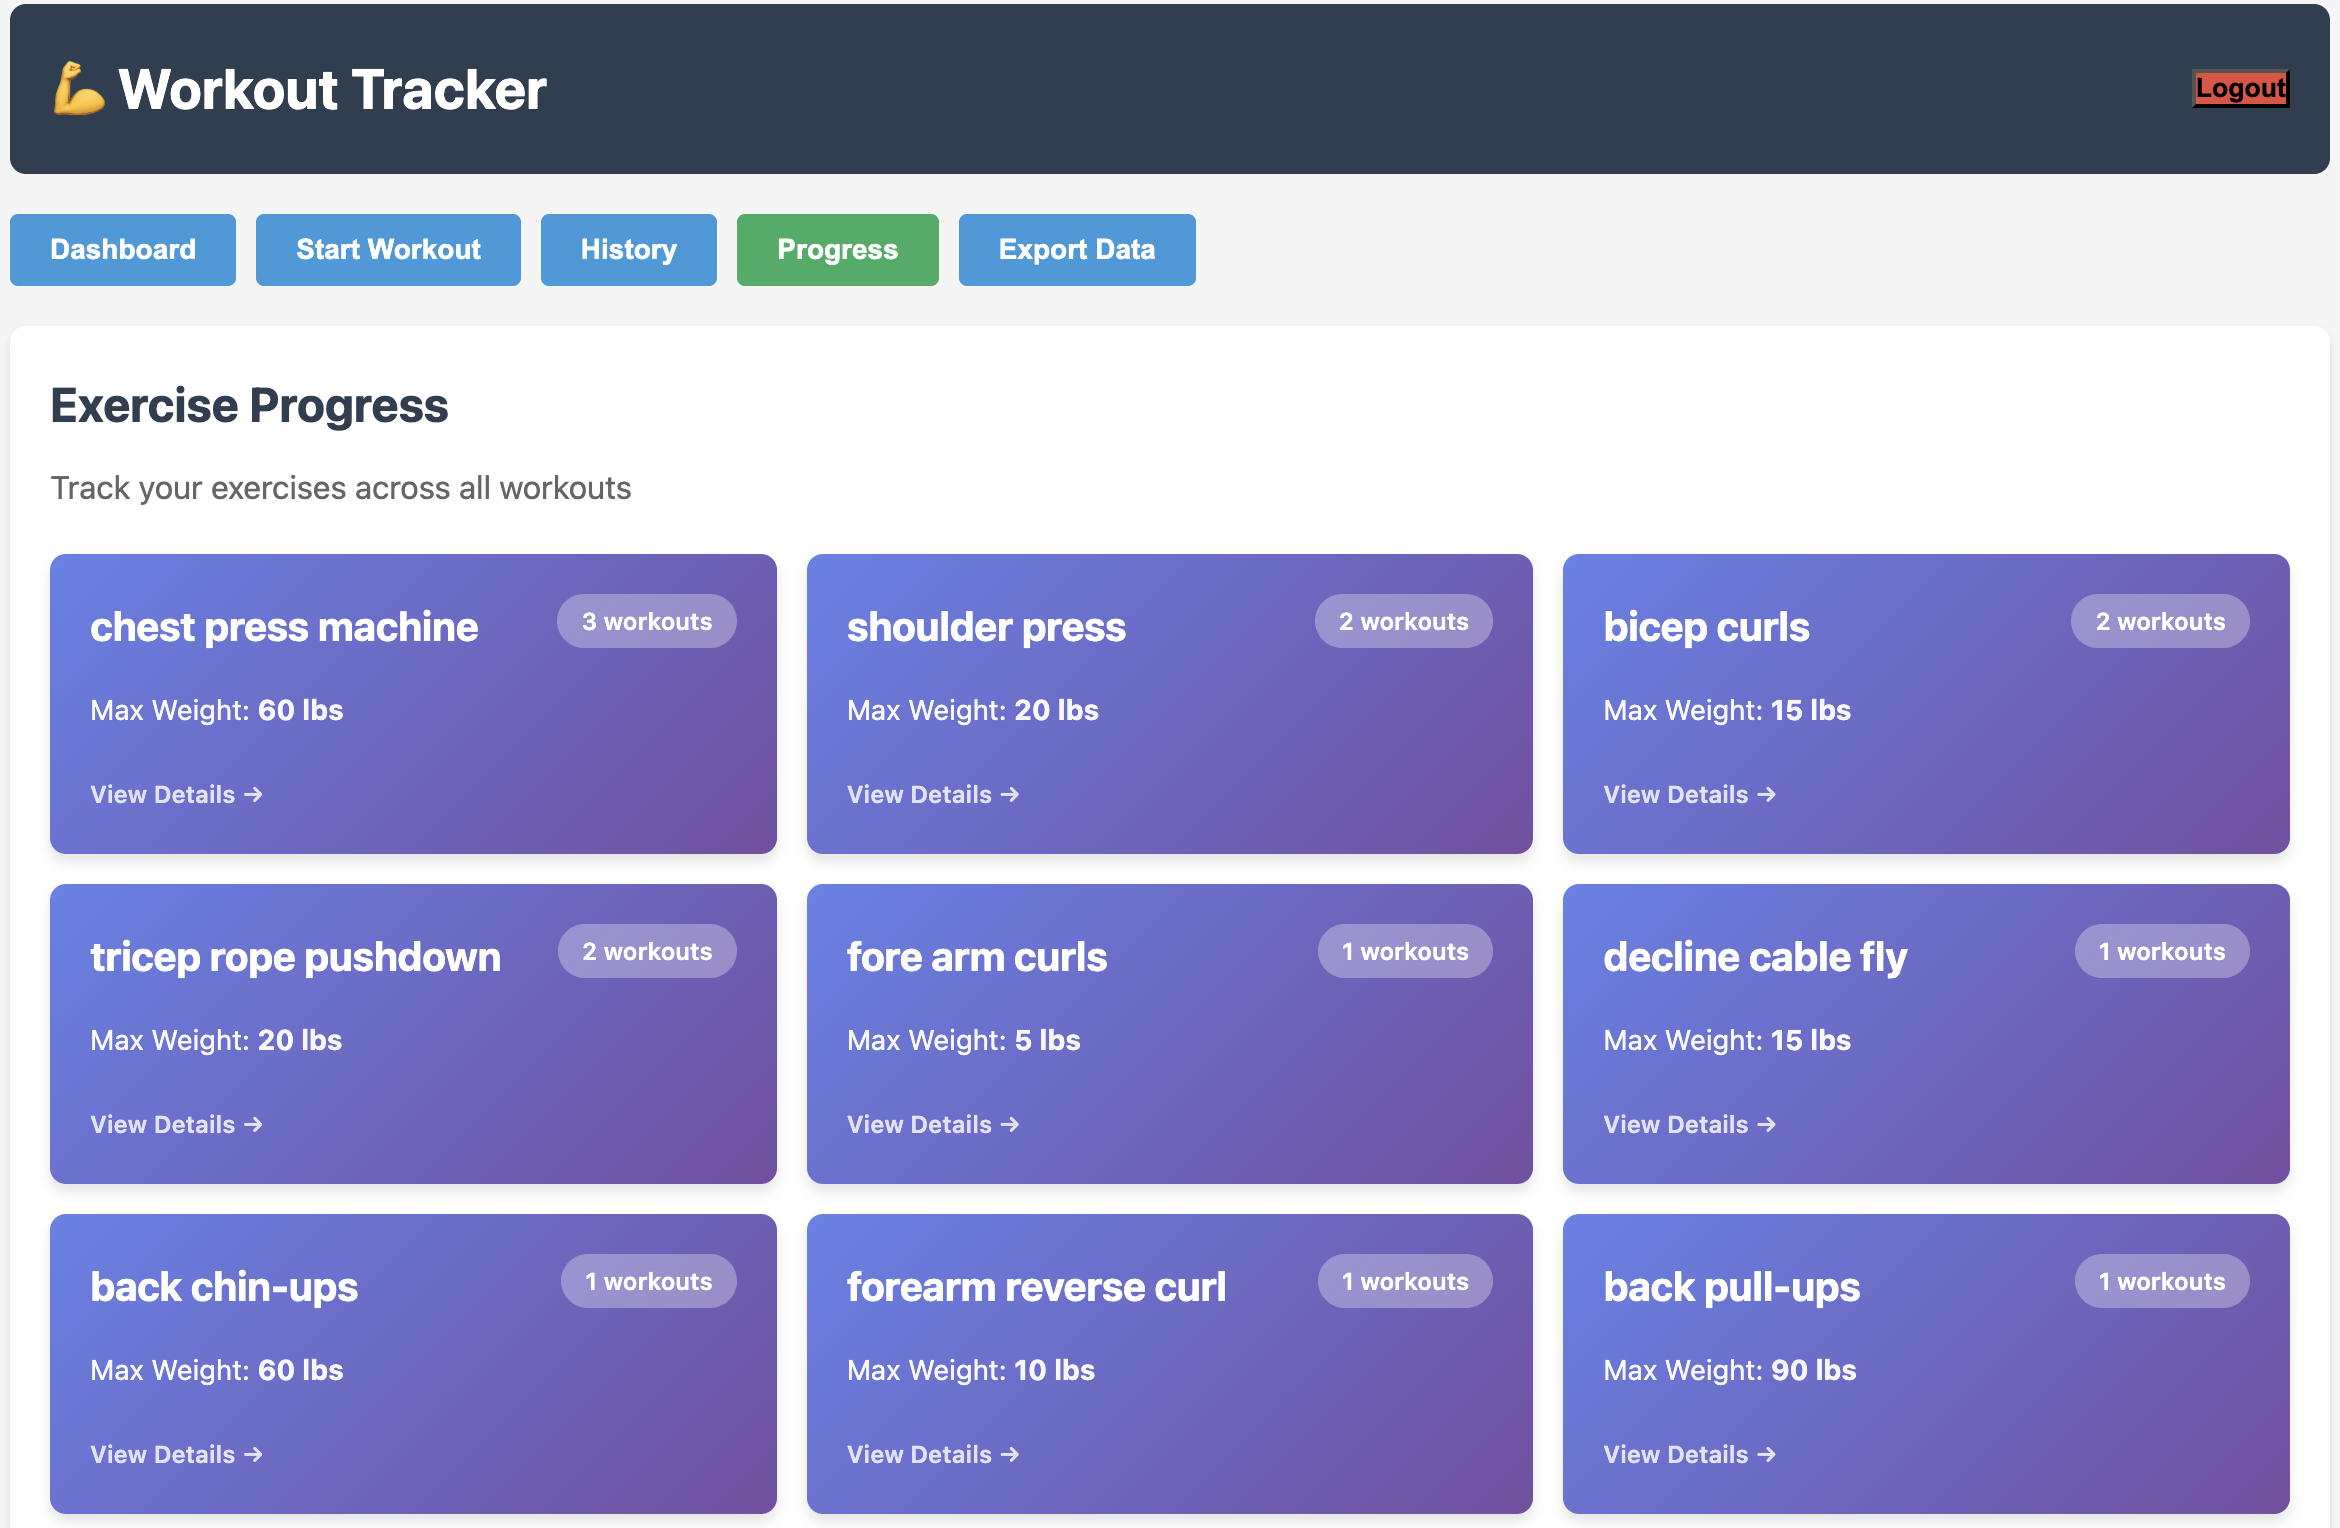This screenshot has width=2340, height=1528.
Task: Switch to the Dashboard tab
Action: click(122, 249)
